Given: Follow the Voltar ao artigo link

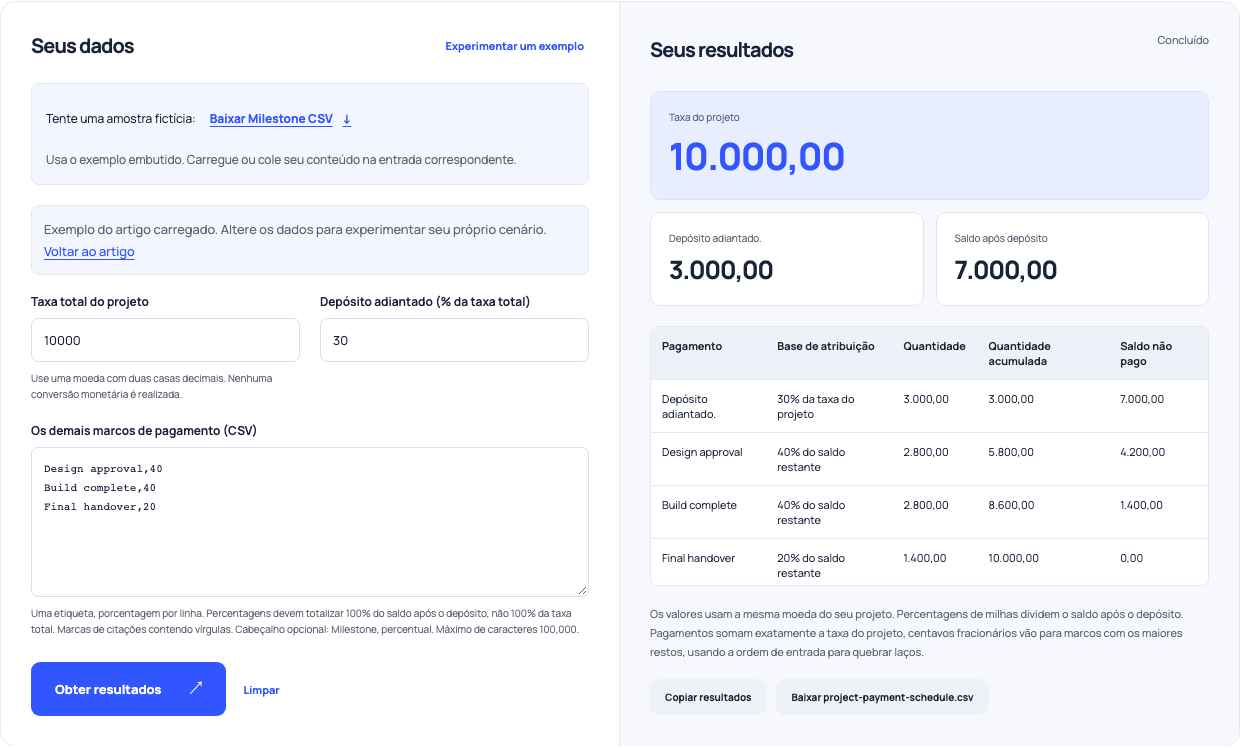Looking at the screenshot, I should tap(89, 252).
